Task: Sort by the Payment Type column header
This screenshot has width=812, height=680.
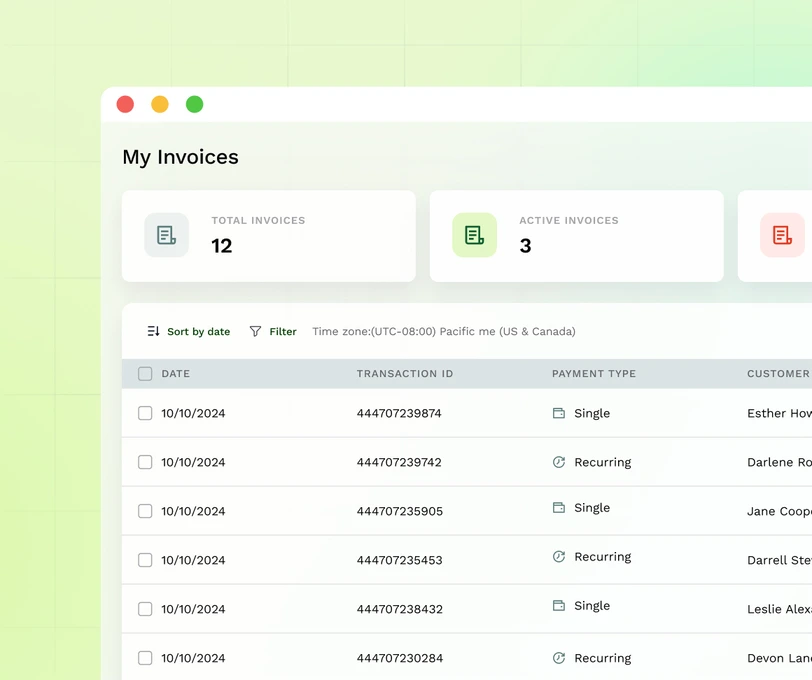Action: [593, 374]
